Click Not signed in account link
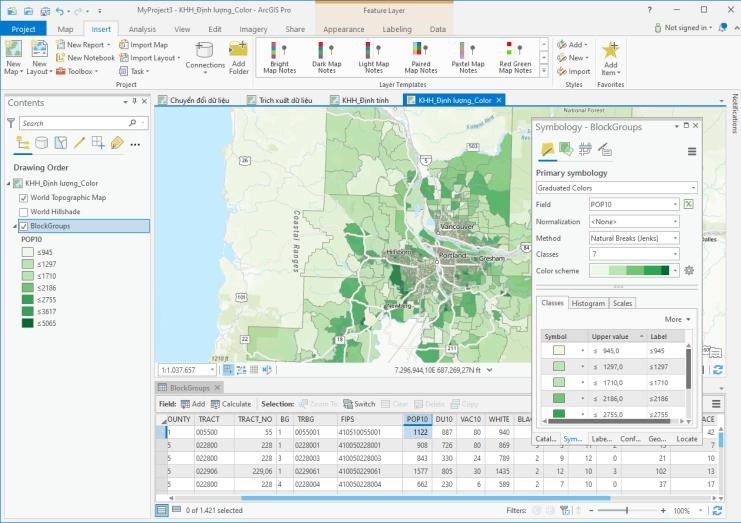 pos(683,28)
